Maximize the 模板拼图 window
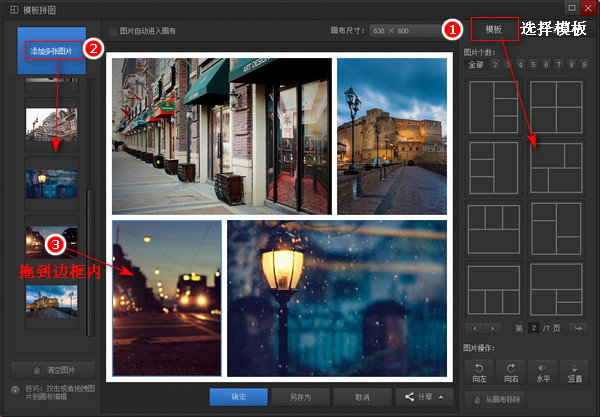Viewport: 600px width, 417px height. [x=572, y=8]
